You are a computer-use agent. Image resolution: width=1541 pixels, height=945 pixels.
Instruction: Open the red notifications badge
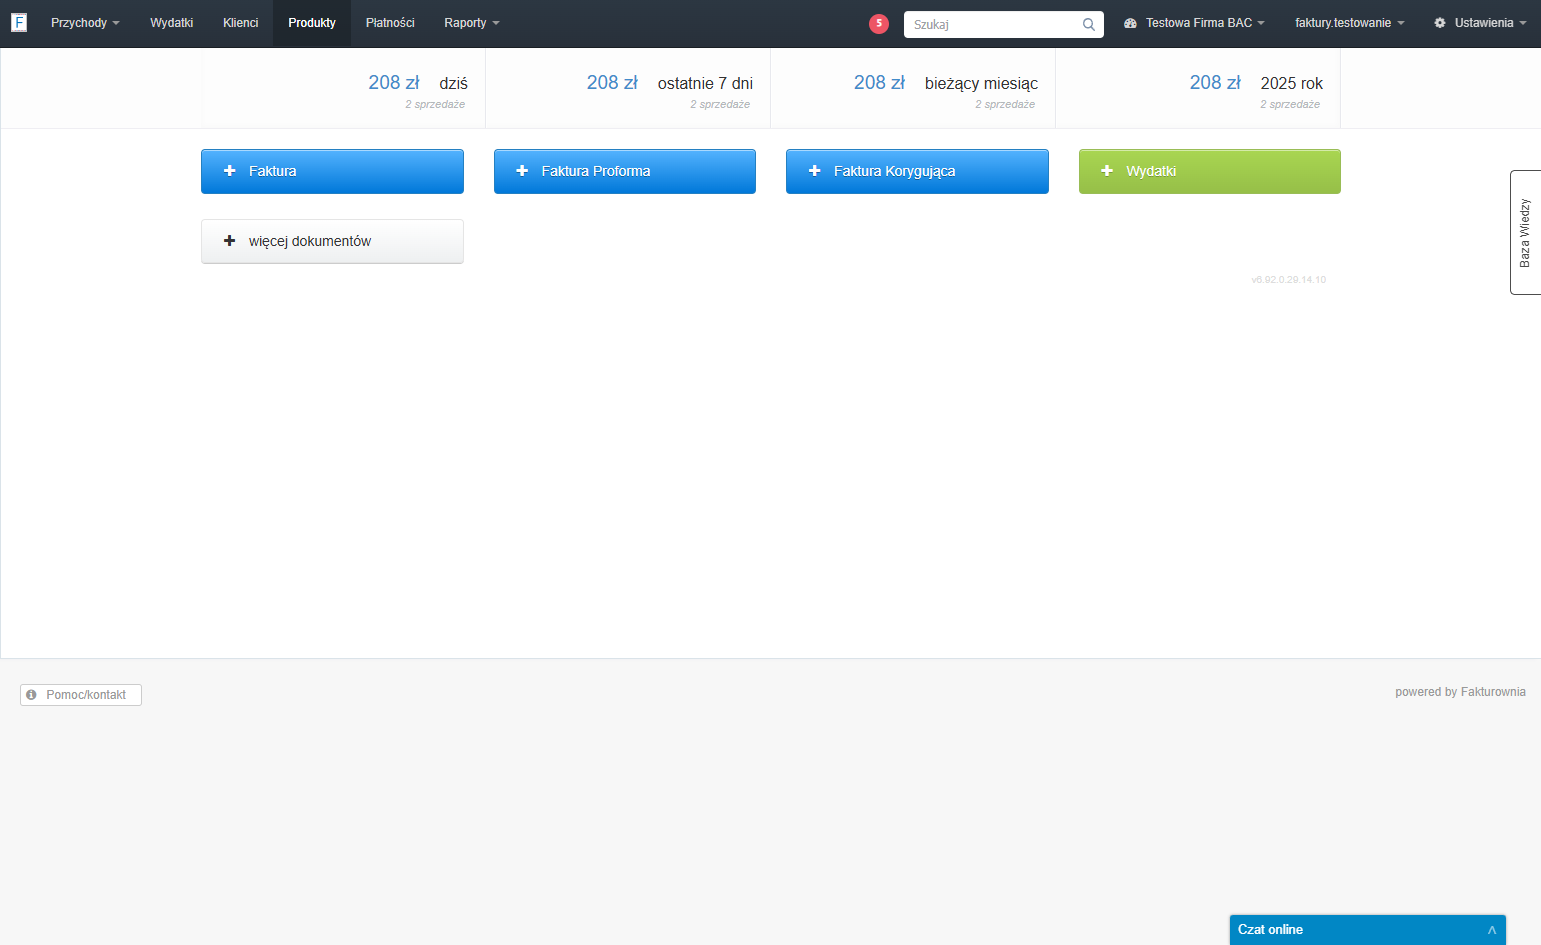[x=879, y=23]
